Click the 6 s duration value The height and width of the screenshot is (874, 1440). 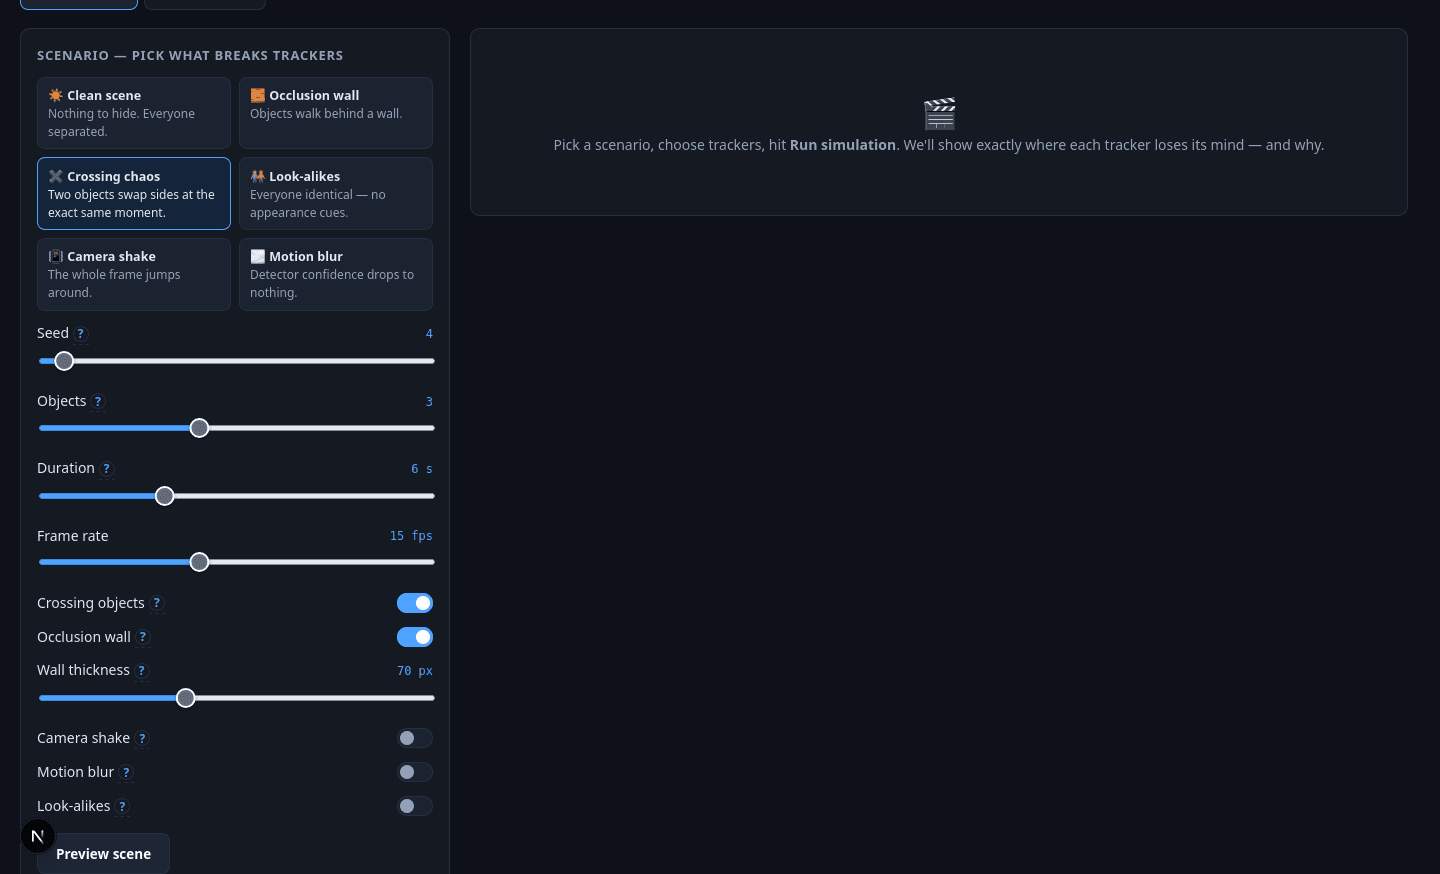422,469
